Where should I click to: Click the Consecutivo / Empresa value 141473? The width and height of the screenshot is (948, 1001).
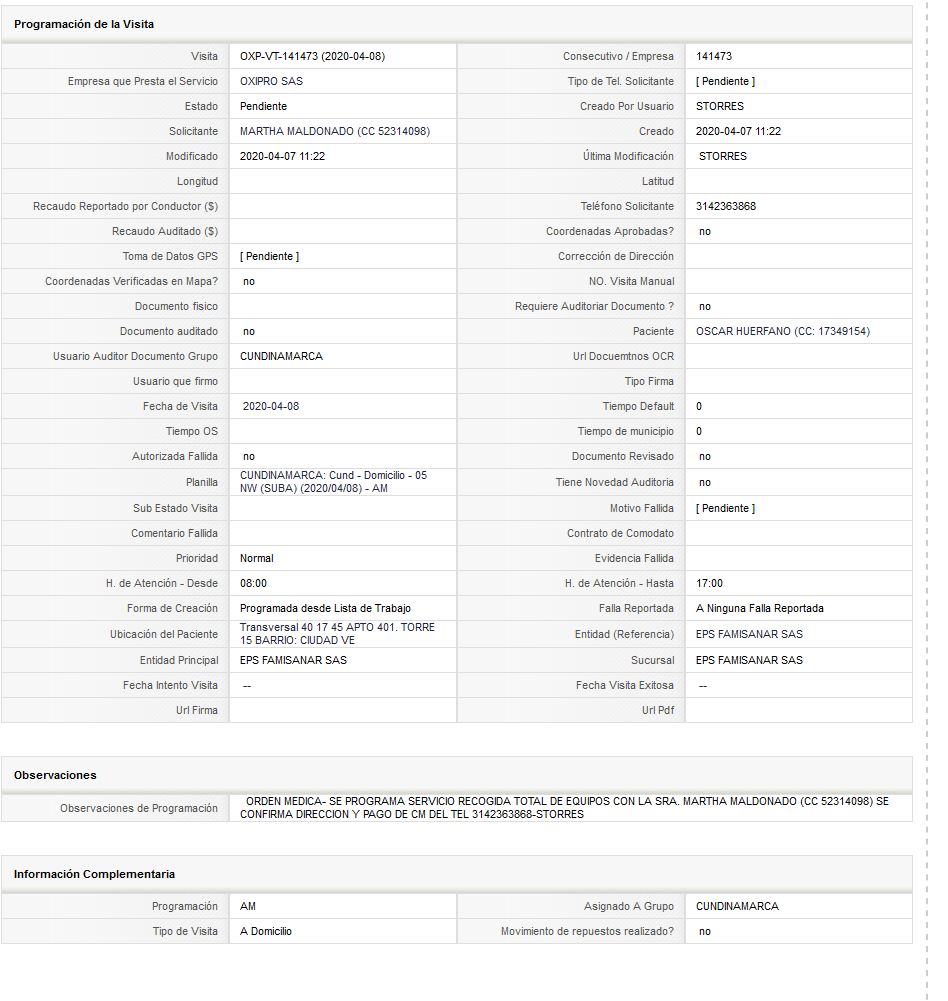coord(714,56)
